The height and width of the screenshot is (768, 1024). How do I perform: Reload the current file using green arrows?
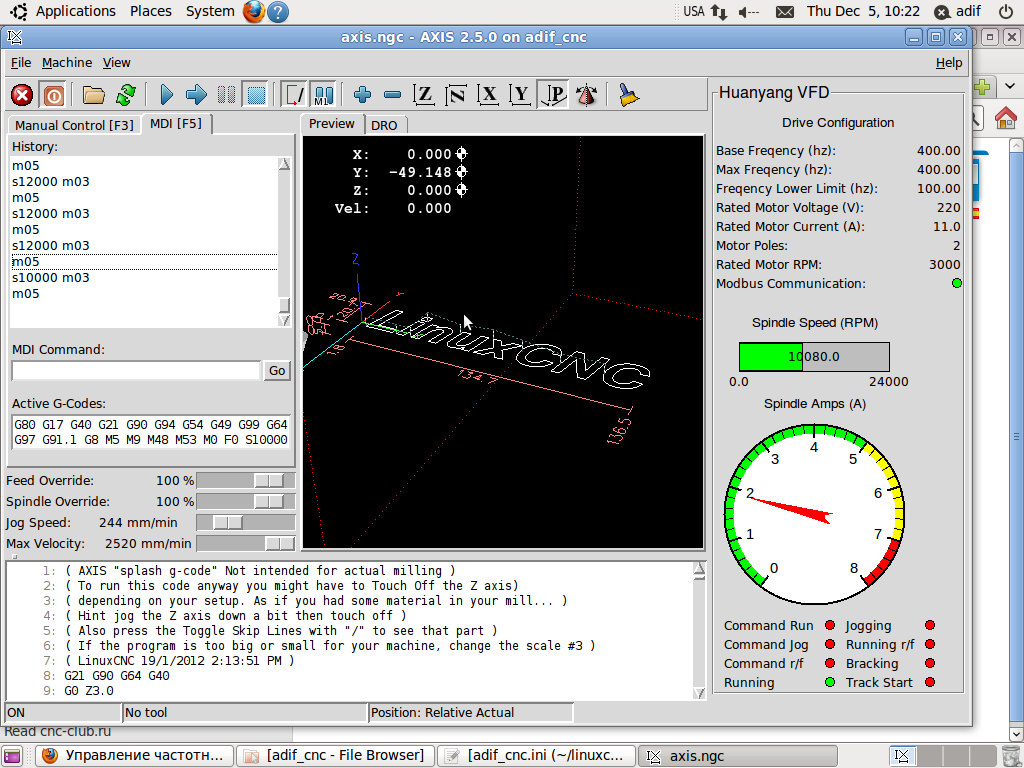tap(126, 95)
